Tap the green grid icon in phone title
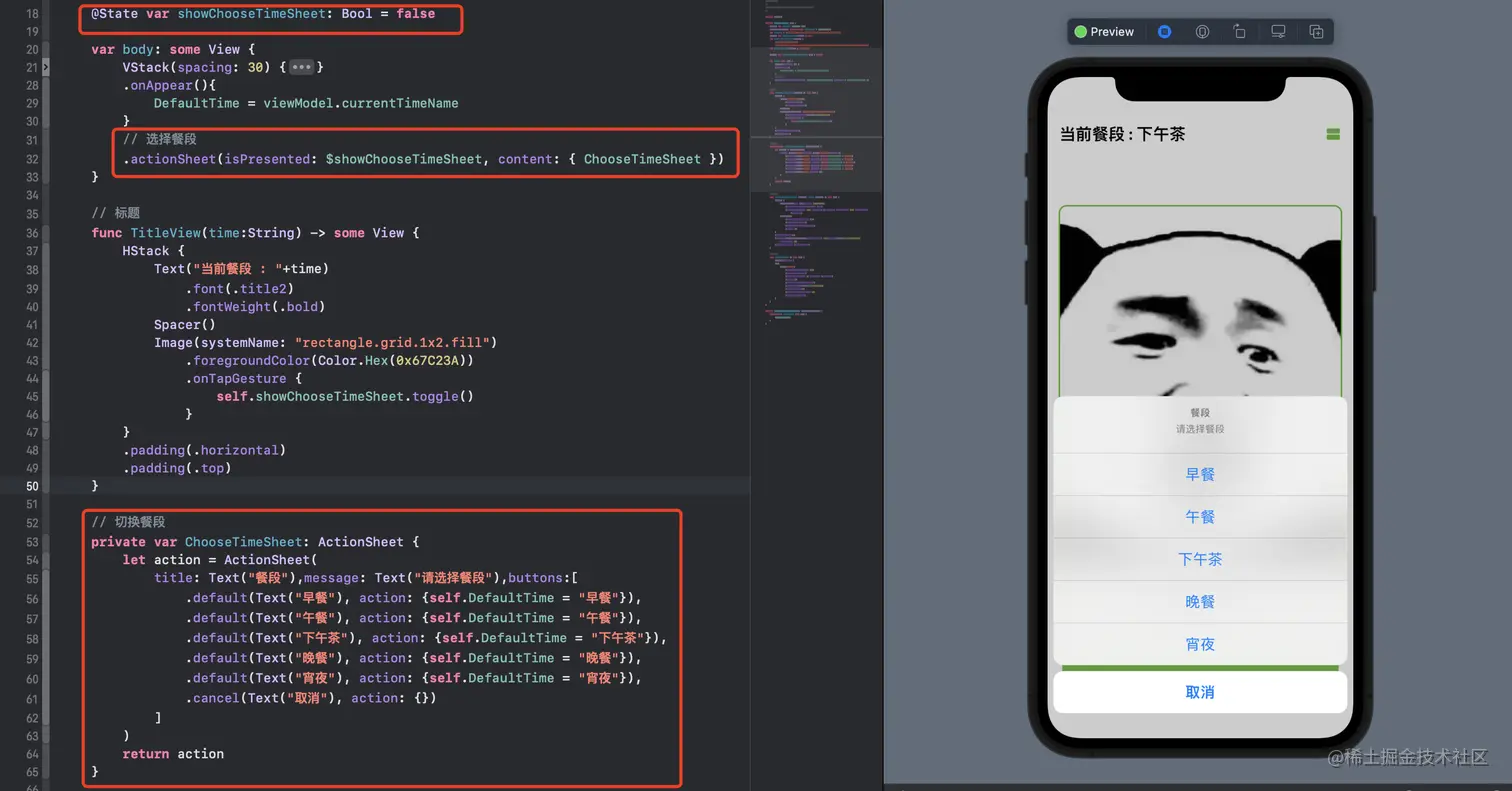This screenshot has height=791, width=1512. click(1332, 134)
